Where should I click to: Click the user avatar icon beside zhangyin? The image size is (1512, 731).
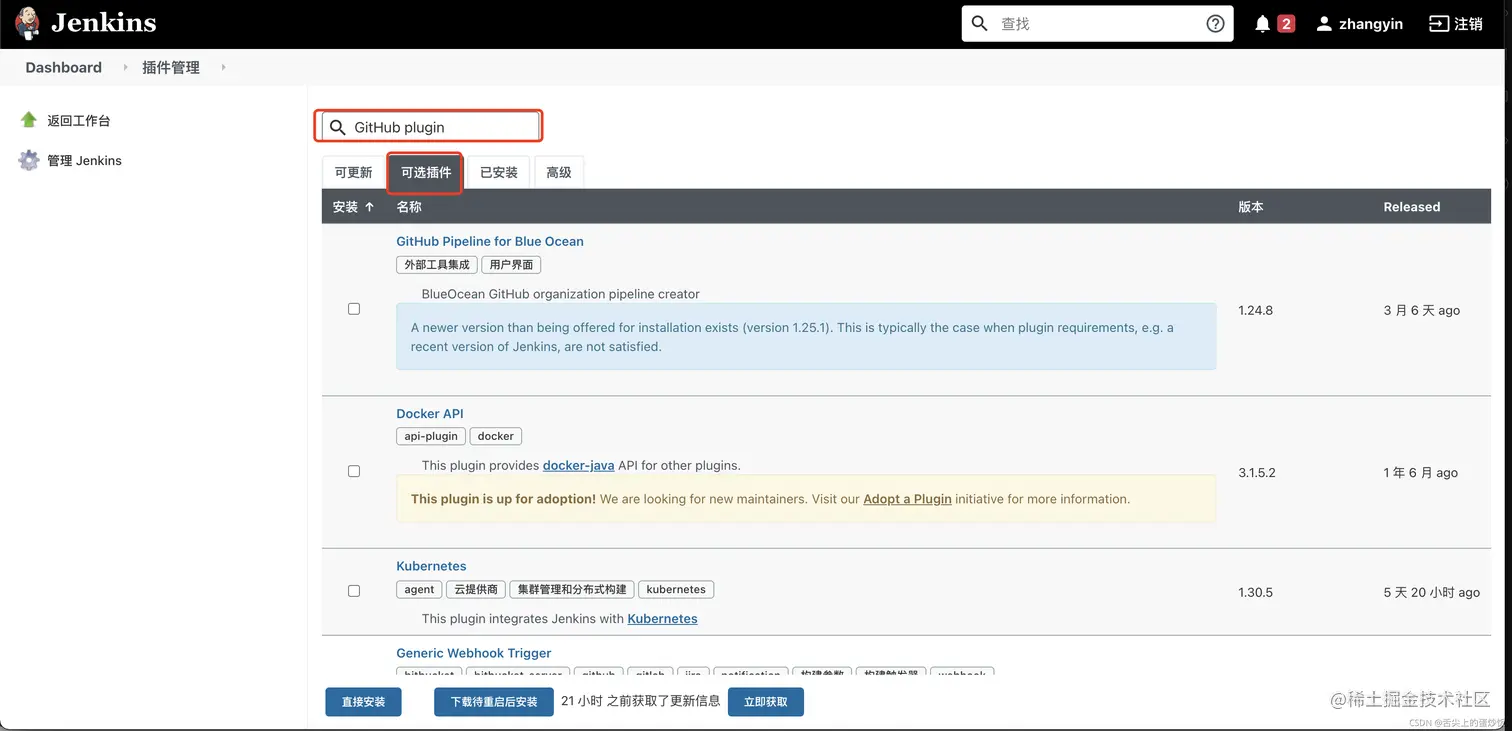pyautogui.click(x=1324, y=23)
